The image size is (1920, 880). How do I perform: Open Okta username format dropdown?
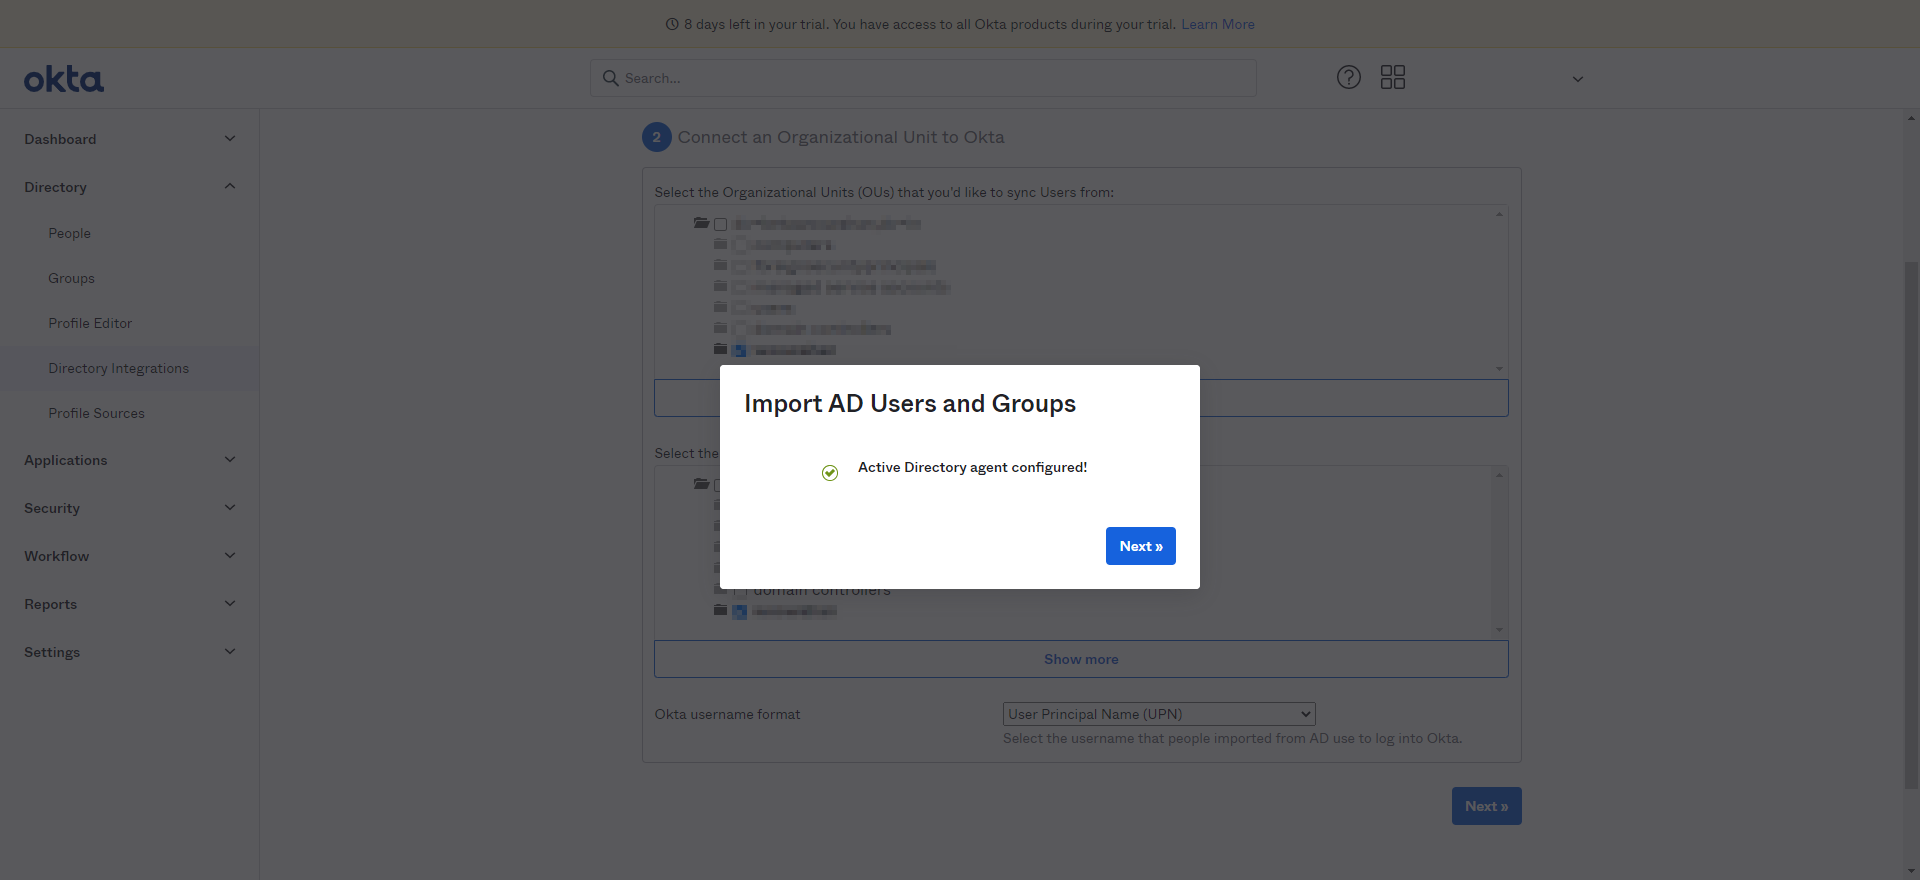point(1159,714)
